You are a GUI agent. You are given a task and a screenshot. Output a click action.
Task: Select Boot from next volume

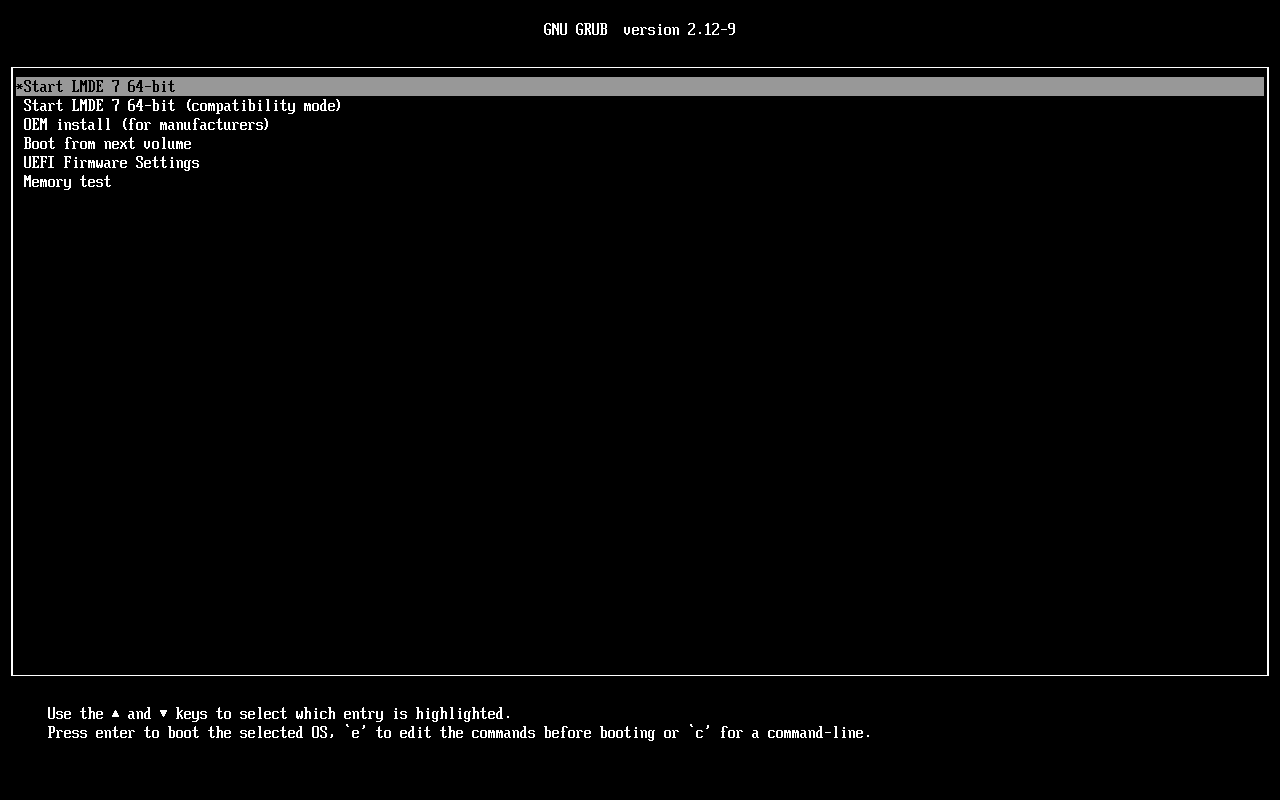click(107, 143)
